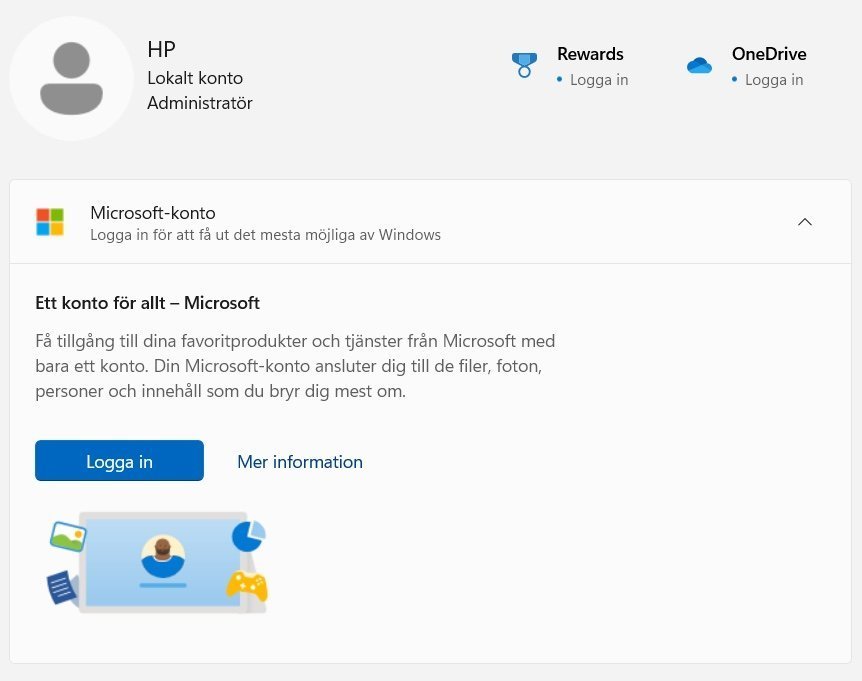
Task: Open the Mer information link
Action: tap(300, 461)
